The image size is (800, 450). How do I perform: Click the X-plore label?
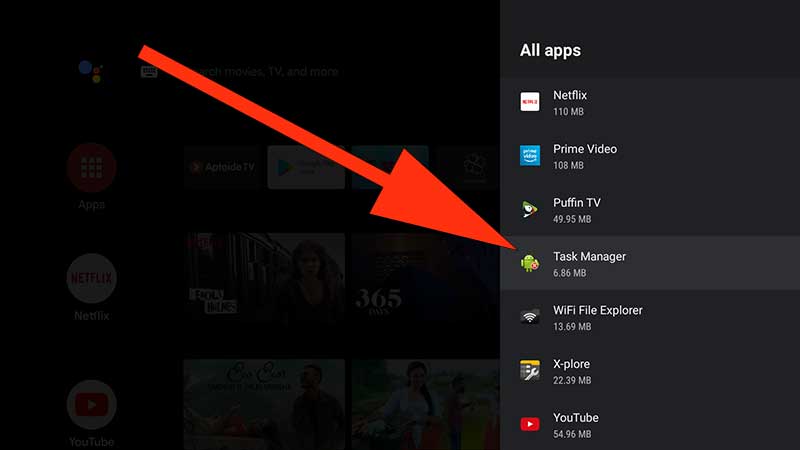[571, 364]
